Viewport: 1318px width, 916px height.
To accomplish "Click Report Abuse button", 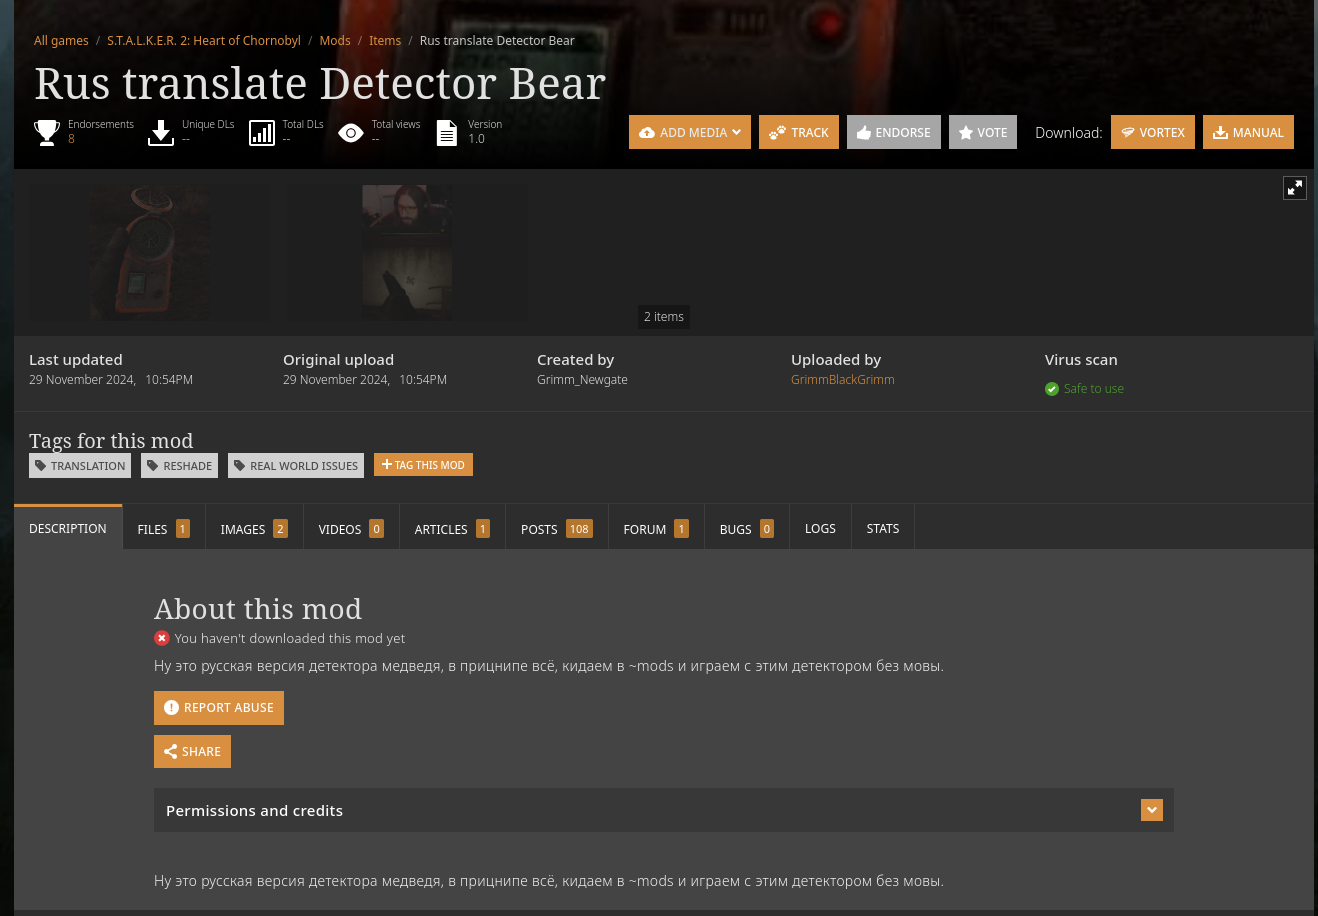I will (219, 708).
